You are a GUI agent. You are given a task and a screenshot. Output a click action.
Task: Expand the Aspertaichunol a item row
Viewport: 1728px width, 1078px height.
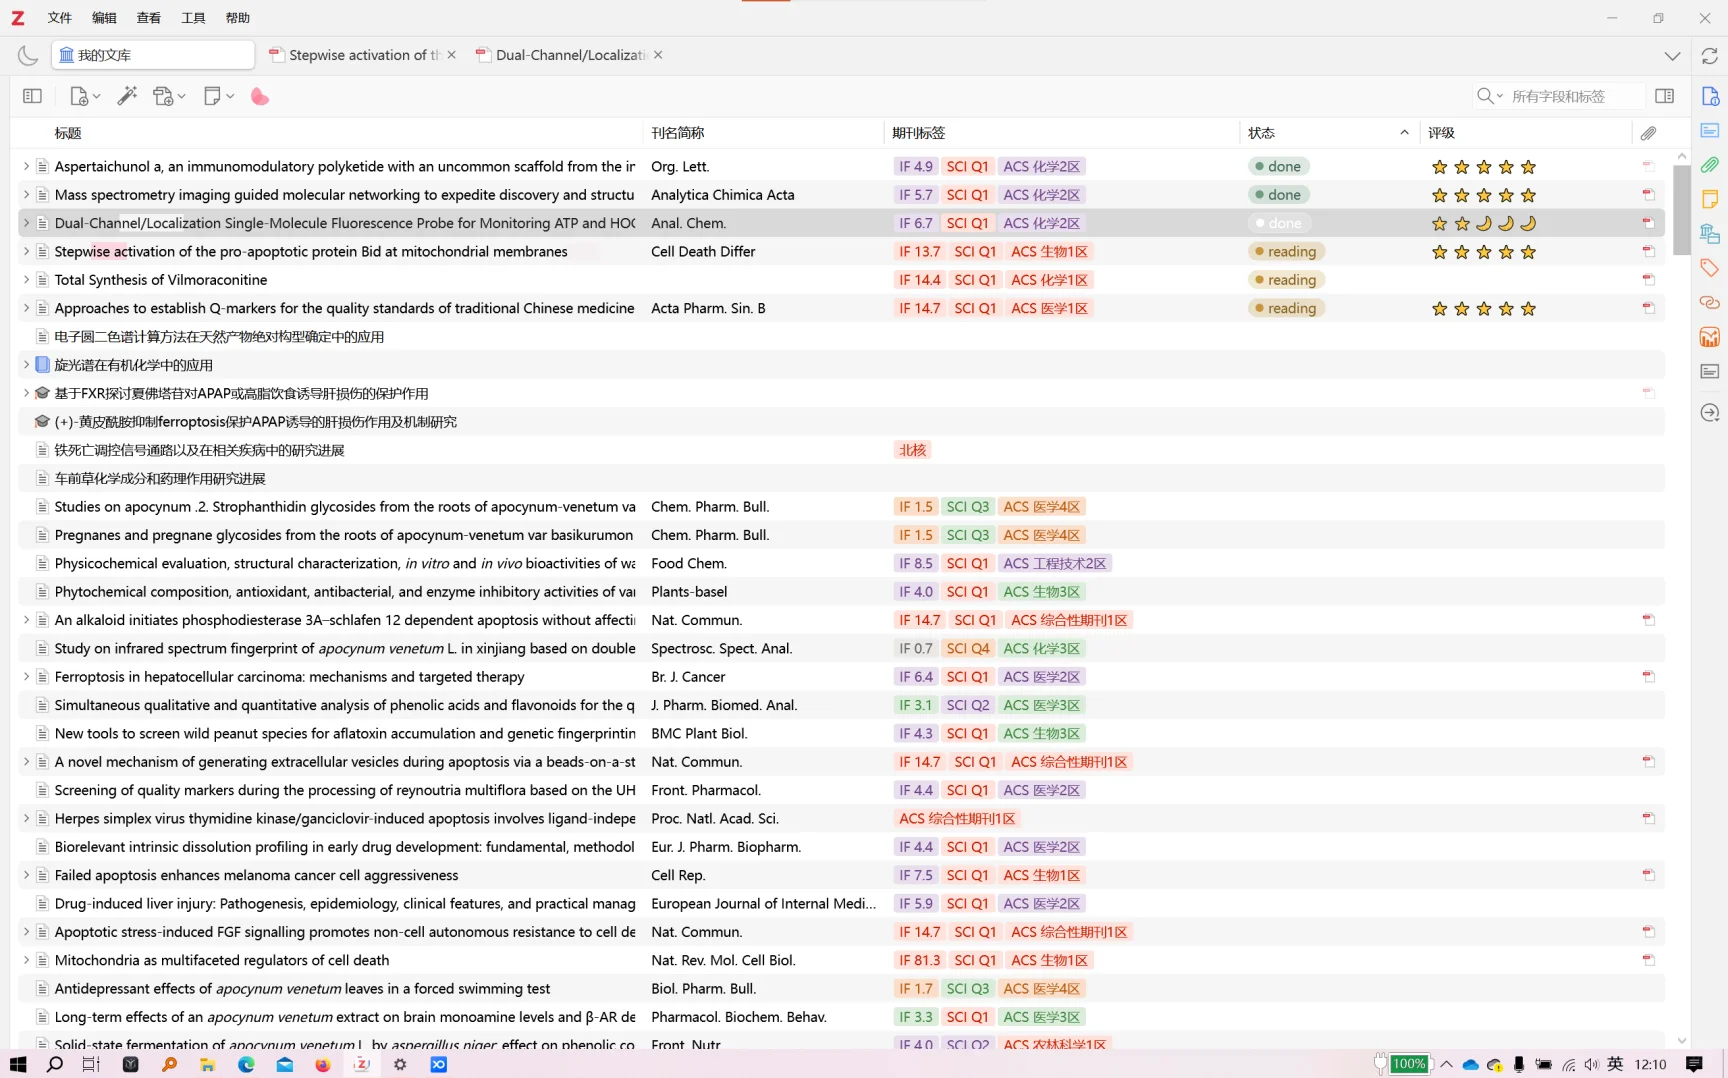[26, 166]
